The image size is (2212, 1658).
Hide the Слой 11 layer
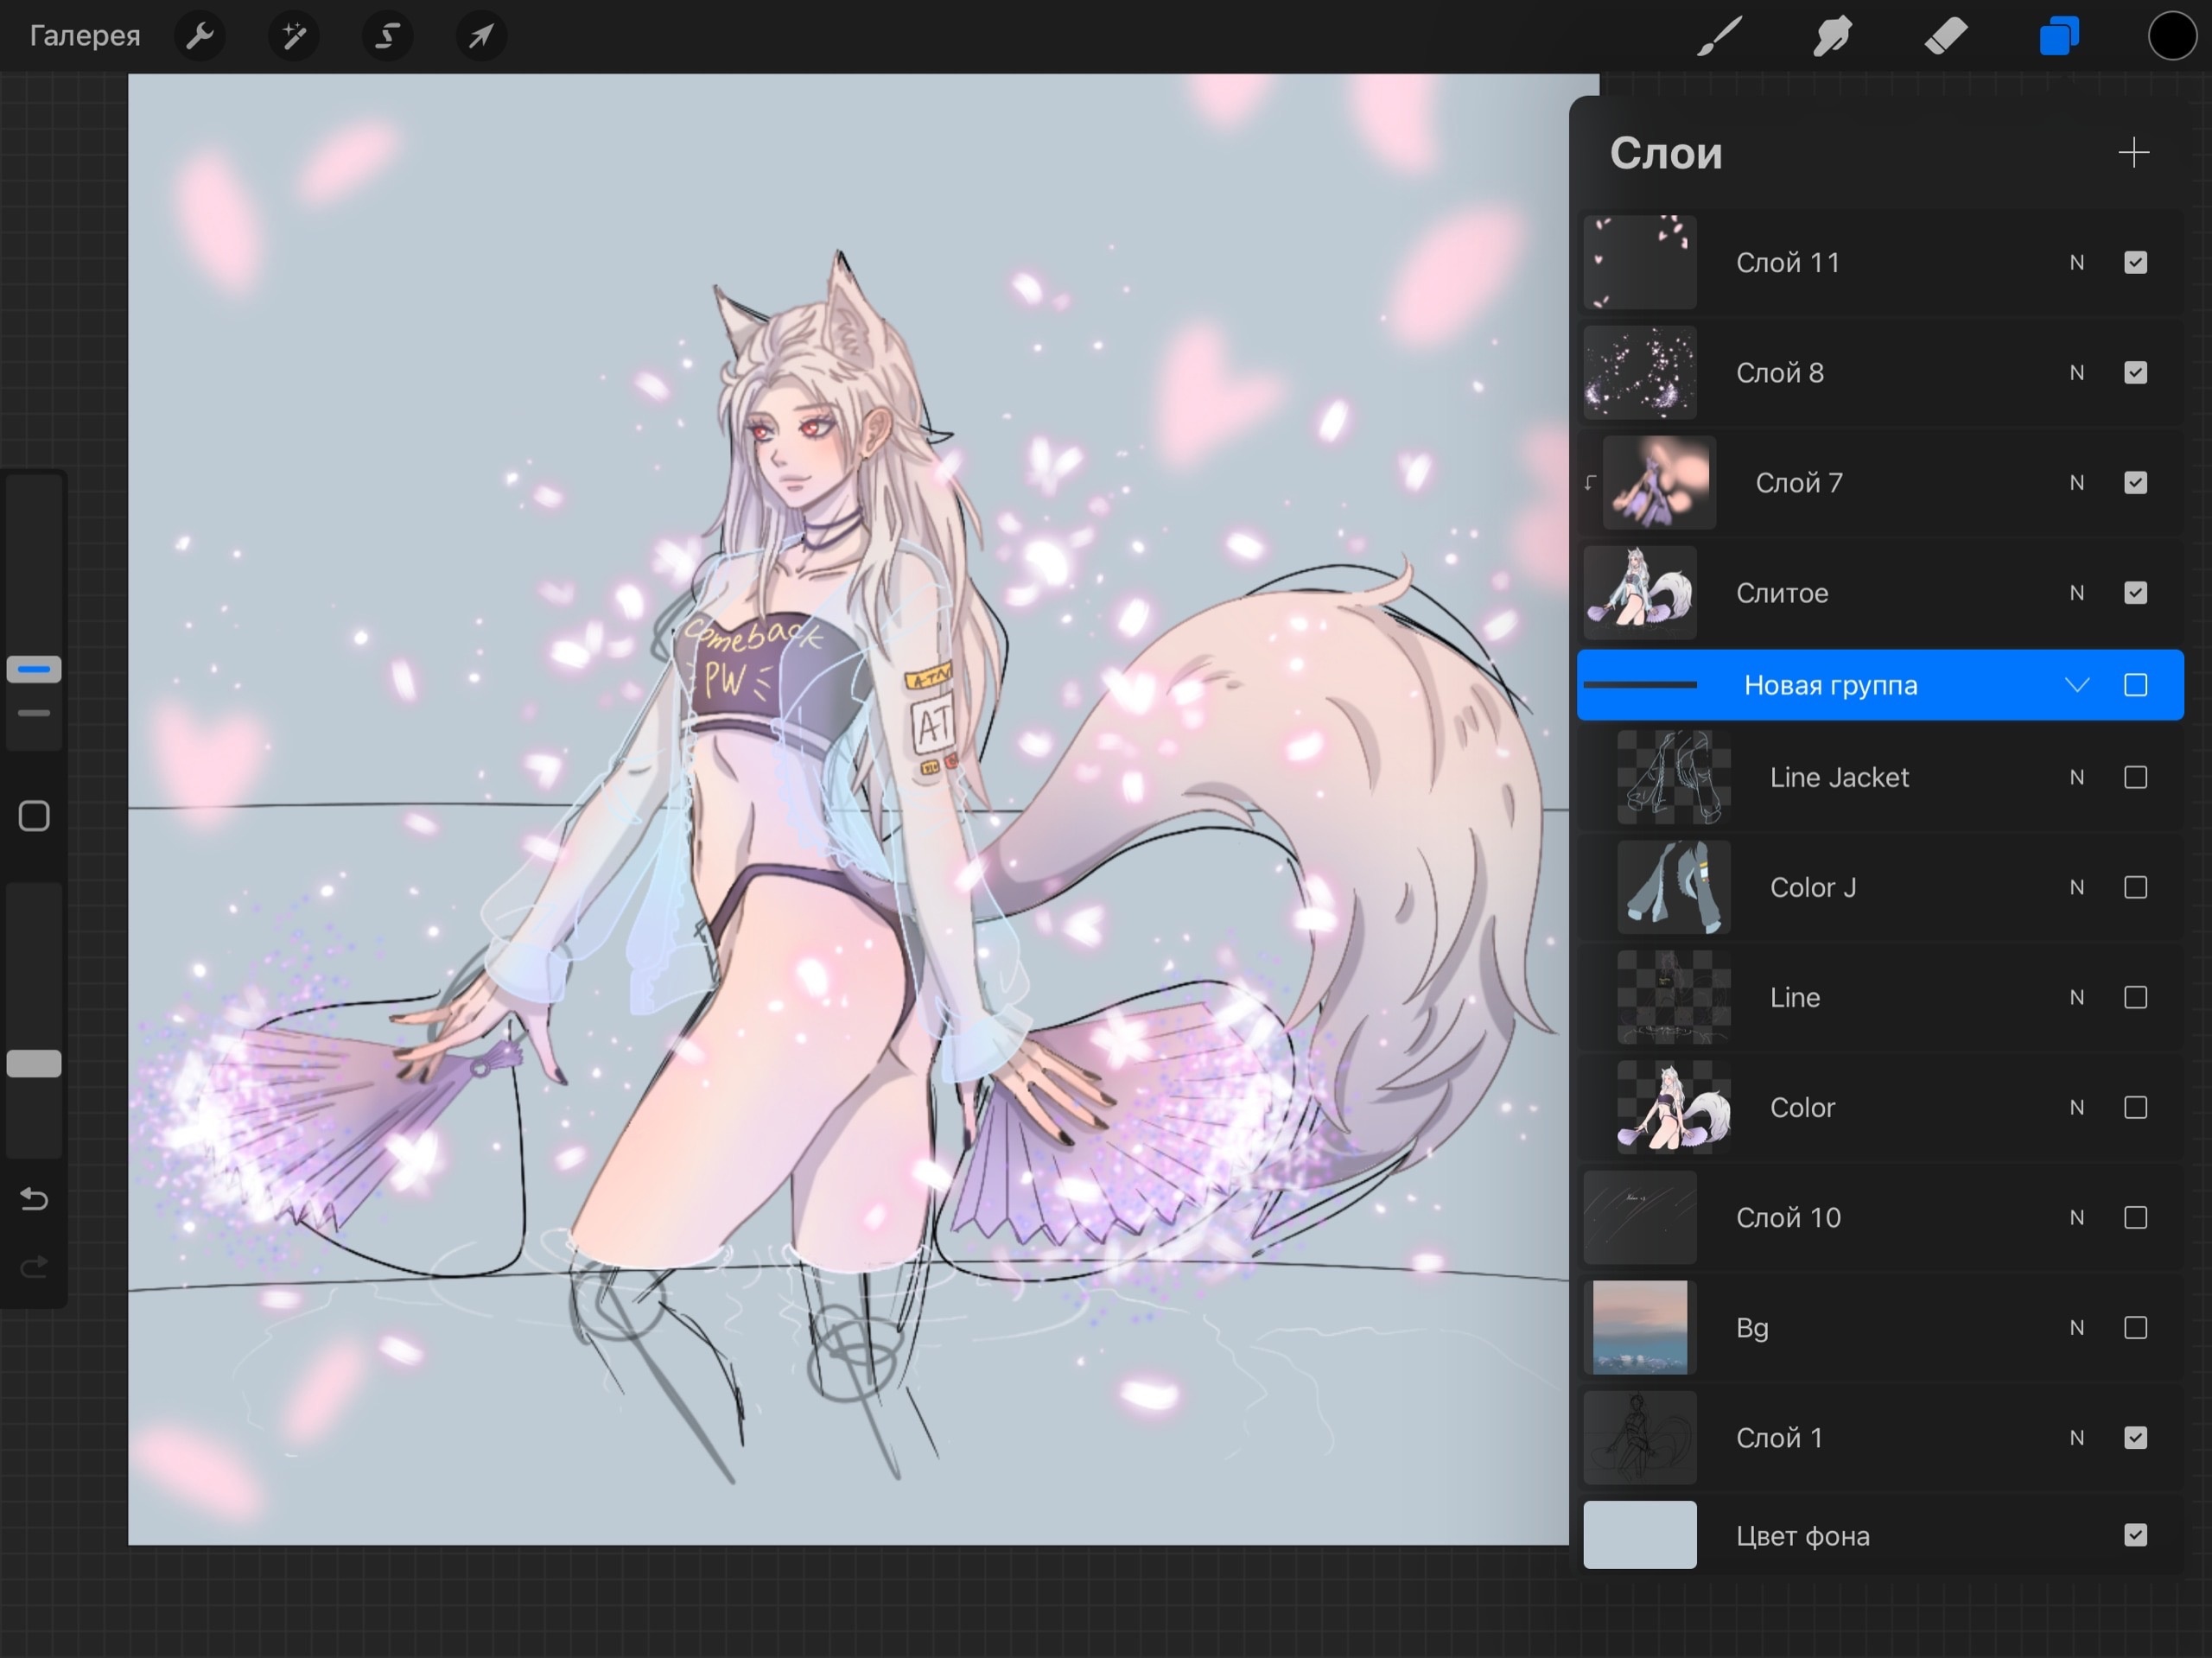point(2135,263)
